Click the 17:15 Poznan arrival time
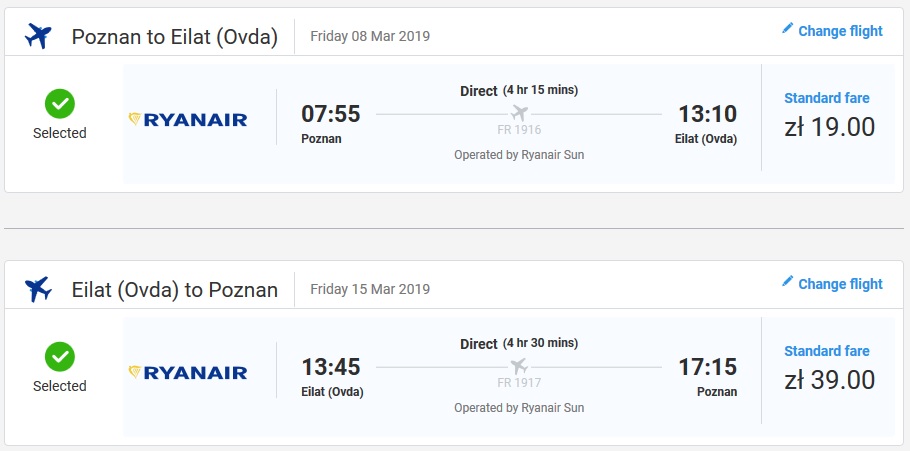910x451 pixels. tap(707, 367)
